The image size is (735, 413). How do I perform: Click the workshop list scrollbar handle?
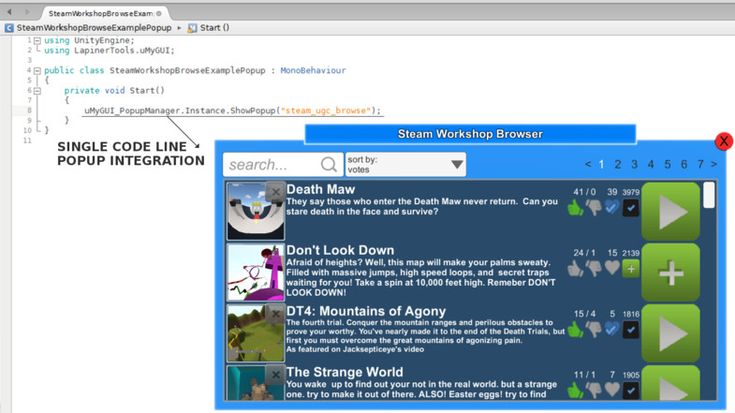pos(708,194)
